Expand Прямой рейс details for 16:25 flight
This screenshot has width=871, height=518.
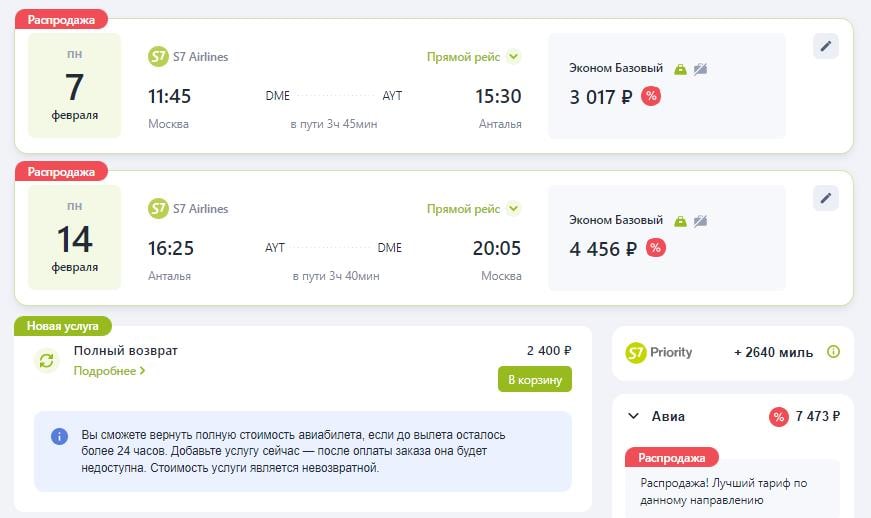[513, 209]
